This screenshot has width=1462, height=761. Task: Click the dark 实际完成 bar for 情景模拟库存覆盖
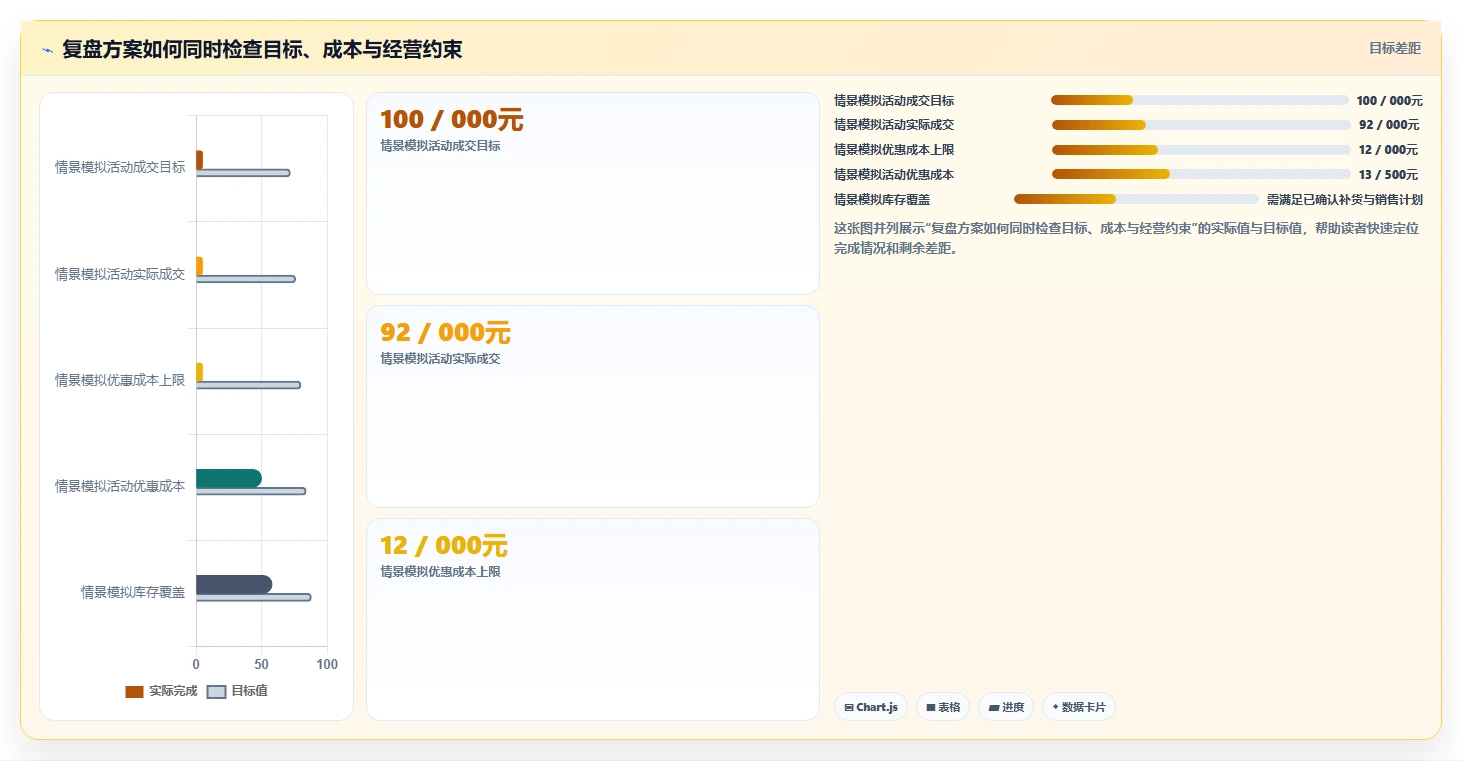[x=234, y=584]
